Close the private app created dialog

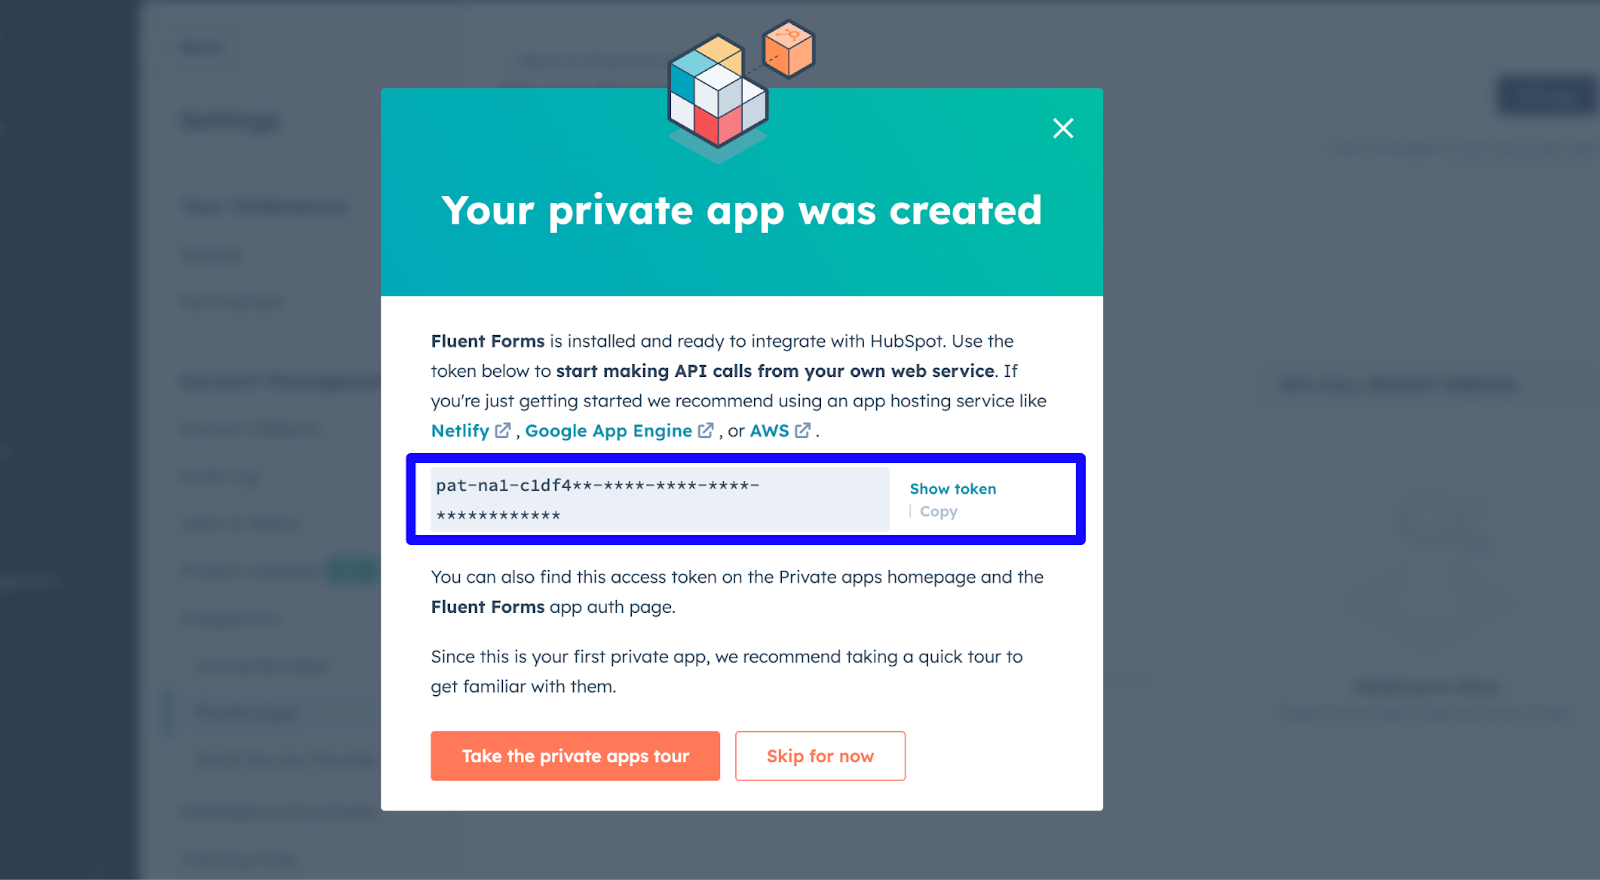pyautogui.click(x=1063, y=128)
